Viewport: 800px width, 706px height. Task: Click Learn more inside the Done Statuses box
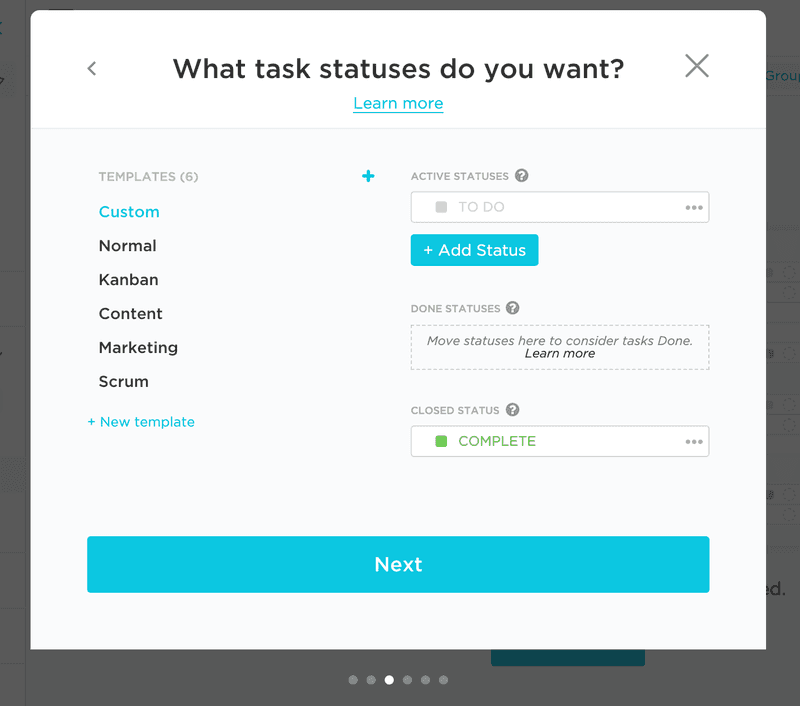point(560,352)
